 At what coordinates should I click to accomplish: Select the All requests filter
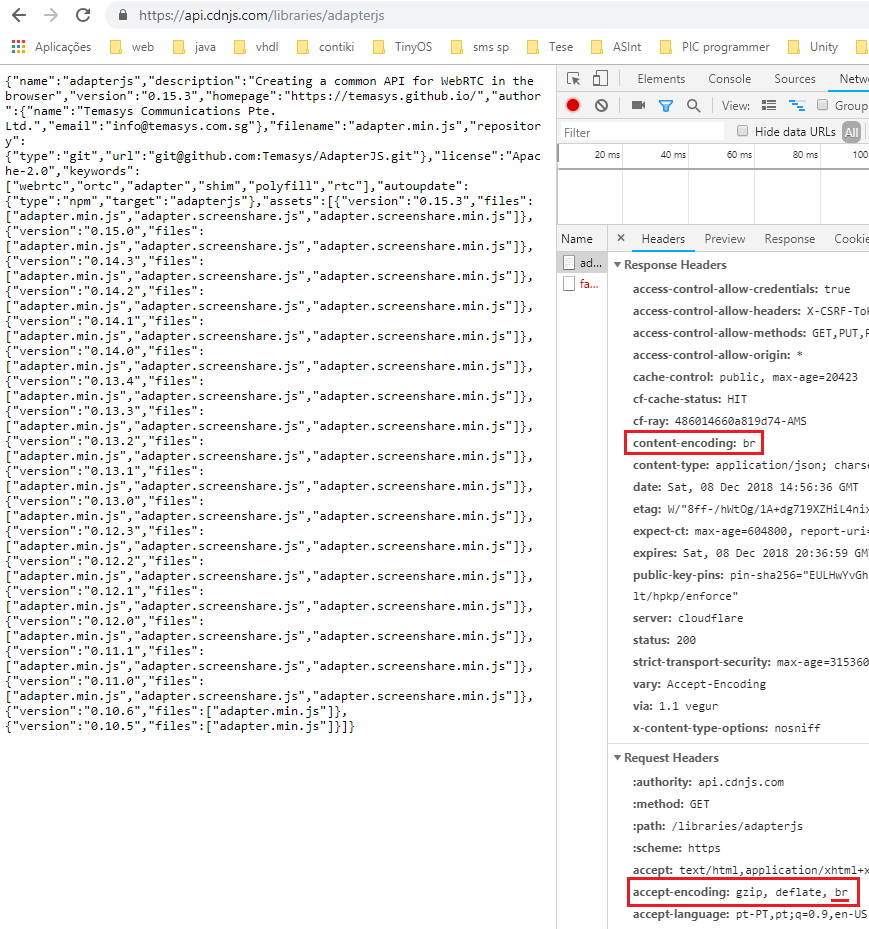point(852,131)
